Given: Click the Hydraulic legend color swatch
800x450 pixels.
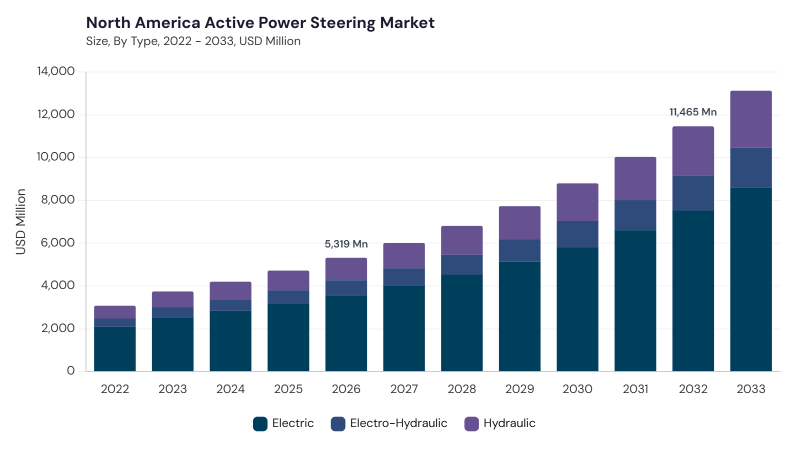Looking at the screenshot, I should [472, 424].
